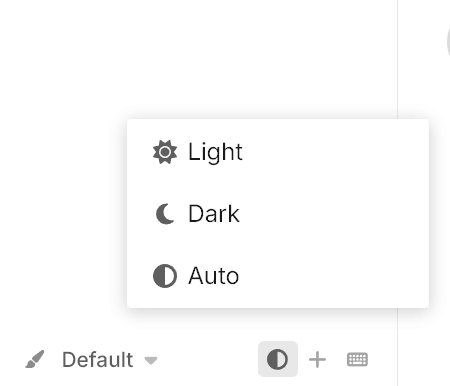Click the white padding below the Auto entry
Viewport: 450px width, 386px height.
pos(278,300)
